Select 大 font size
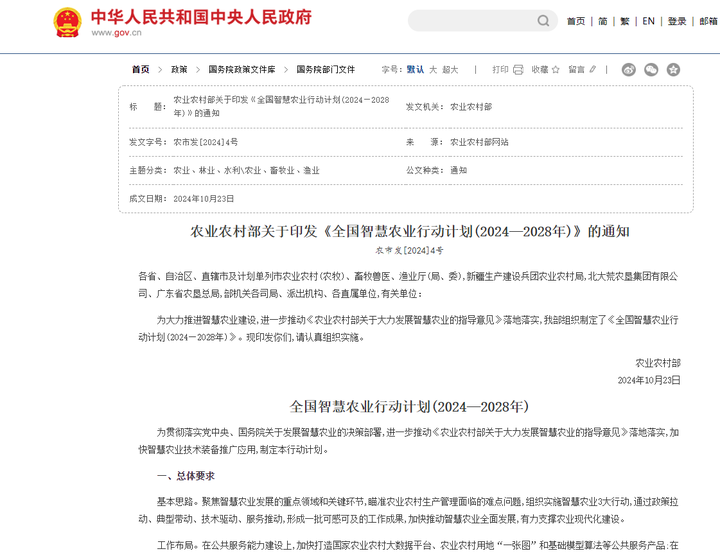Screen dimensions: 720x558 point(433,69)
